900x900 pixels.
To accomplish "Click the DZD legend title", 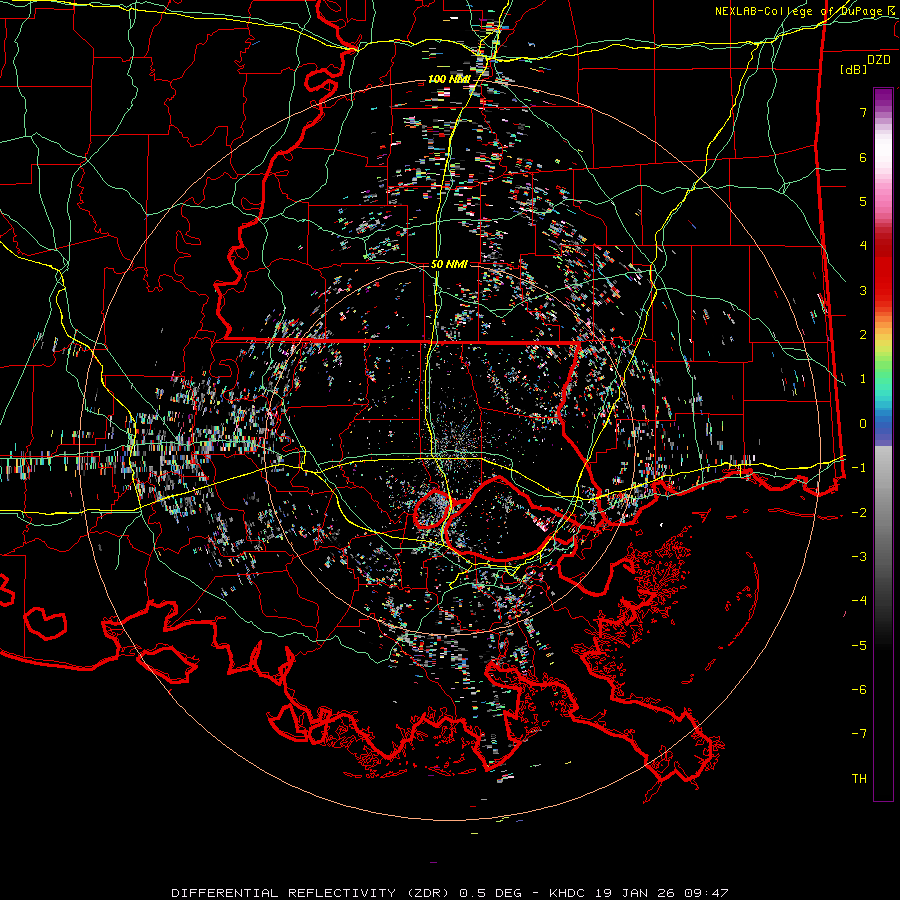I will [879, 60].
